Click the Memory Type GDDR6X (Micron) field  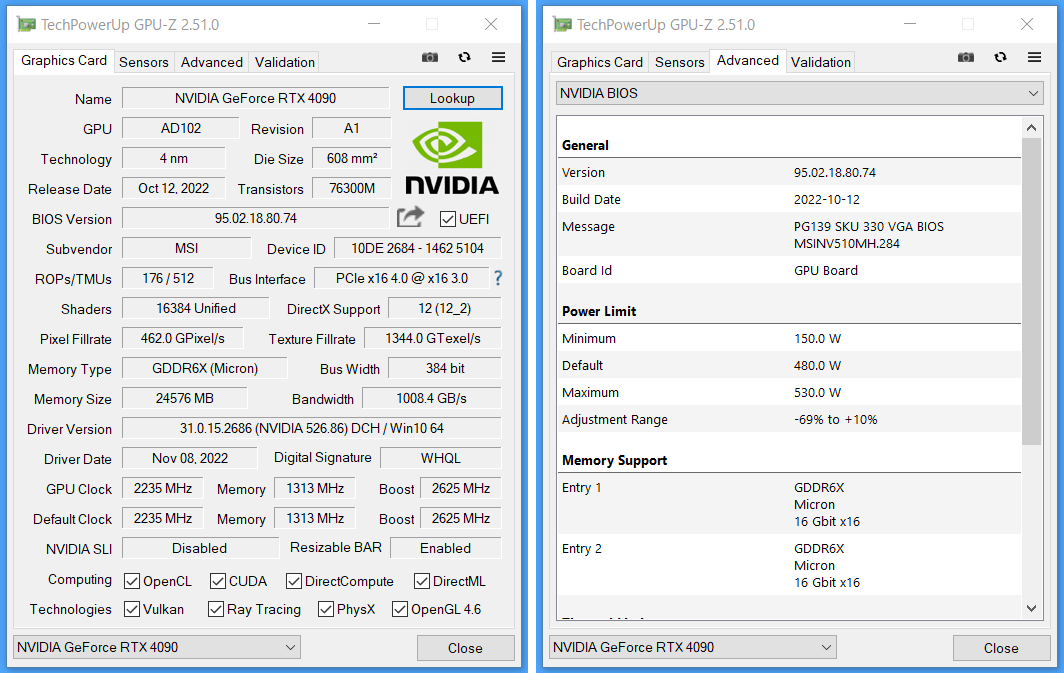click(205, 368)
